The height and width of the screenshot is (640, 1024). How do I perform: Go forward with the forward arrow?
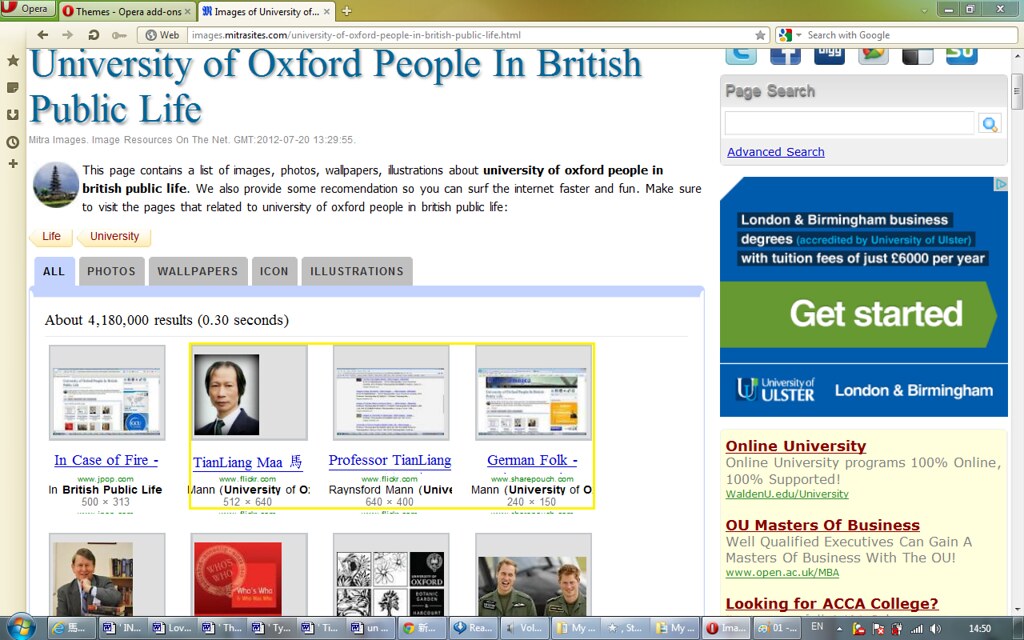67,35
